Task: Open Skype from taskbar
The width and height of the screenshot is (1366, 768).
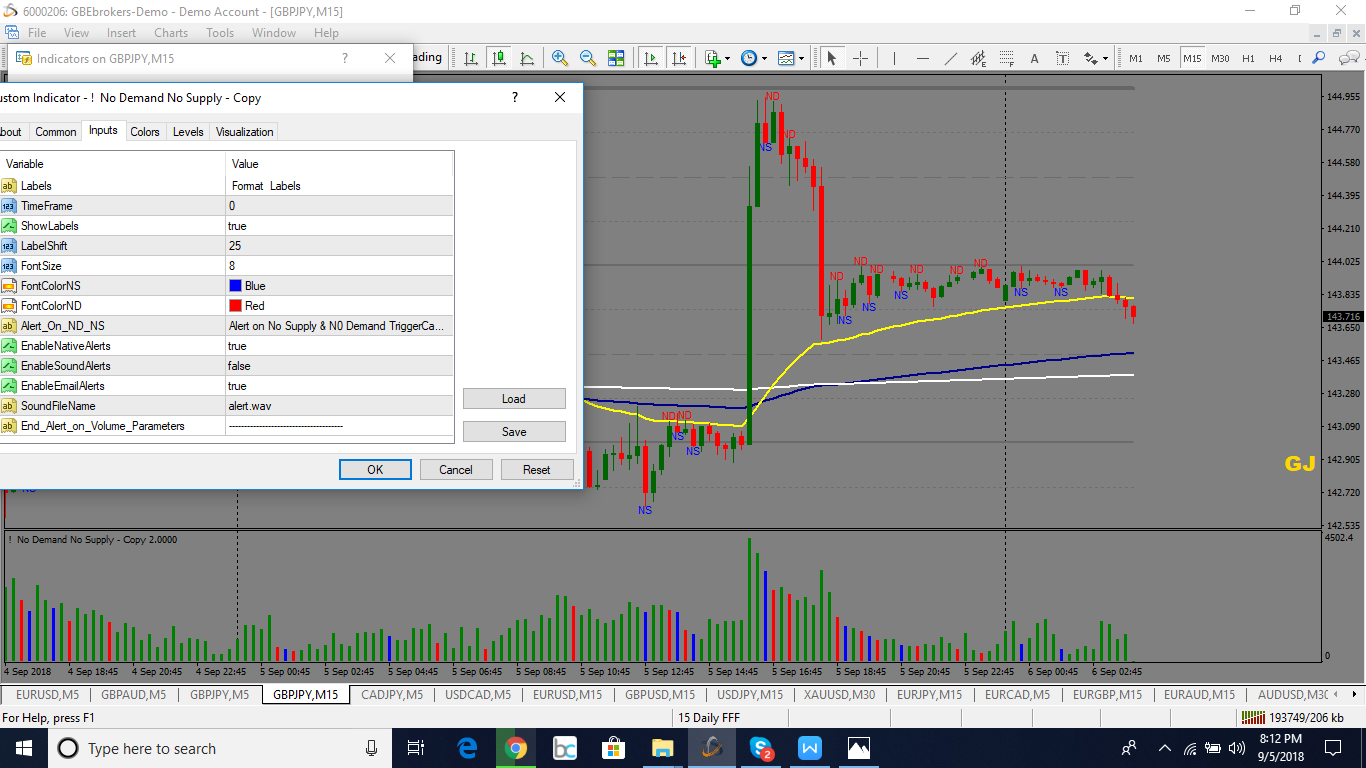Action: point(761,748)
